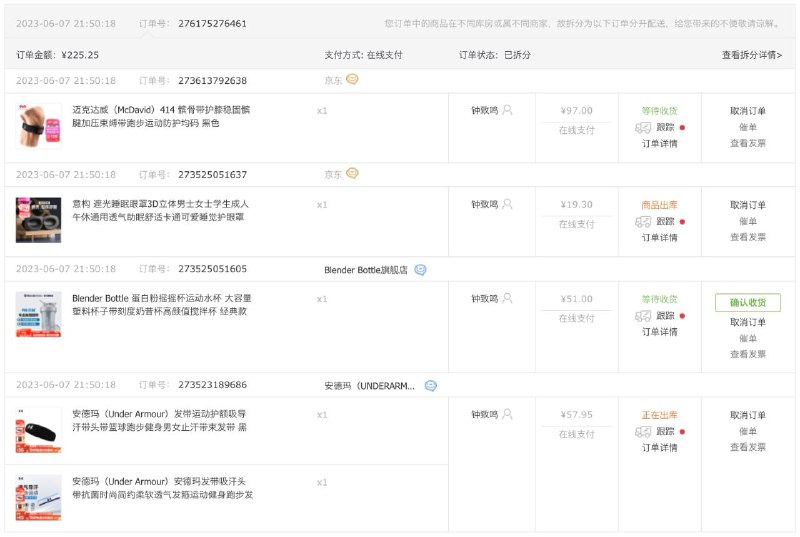Open 订单详情 for Under Armour order

pyautogui.click(x=659, y=447)
